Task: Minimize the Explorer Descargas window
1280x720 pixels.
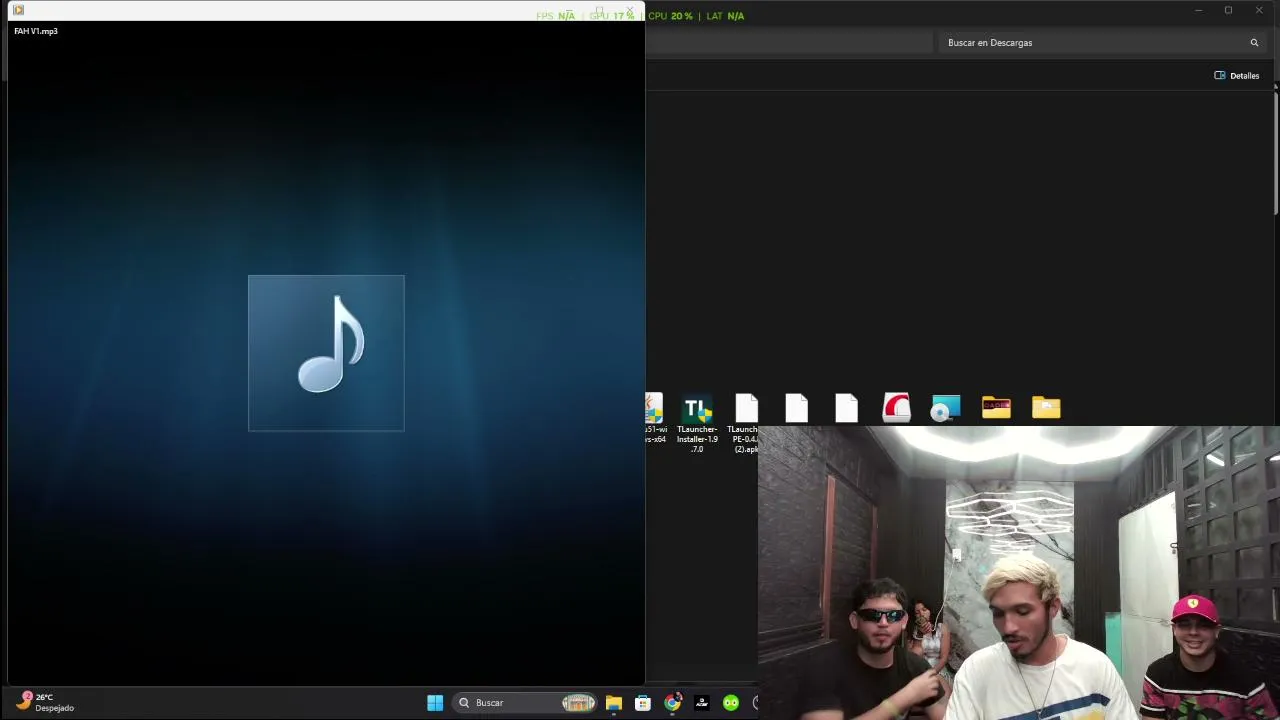Action: click(x=1198, y=11)
